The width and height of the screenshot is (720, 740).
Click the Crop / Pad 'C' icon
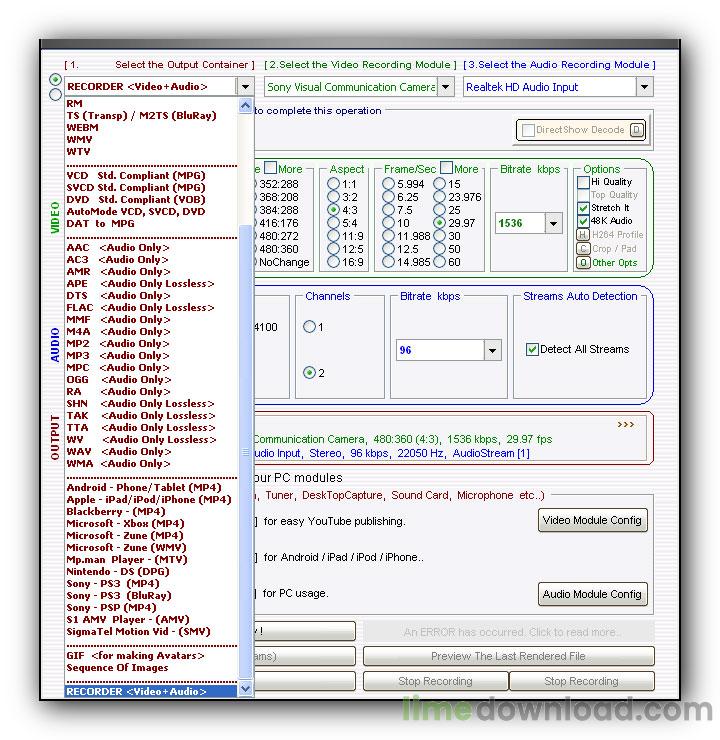coord(582,249)
